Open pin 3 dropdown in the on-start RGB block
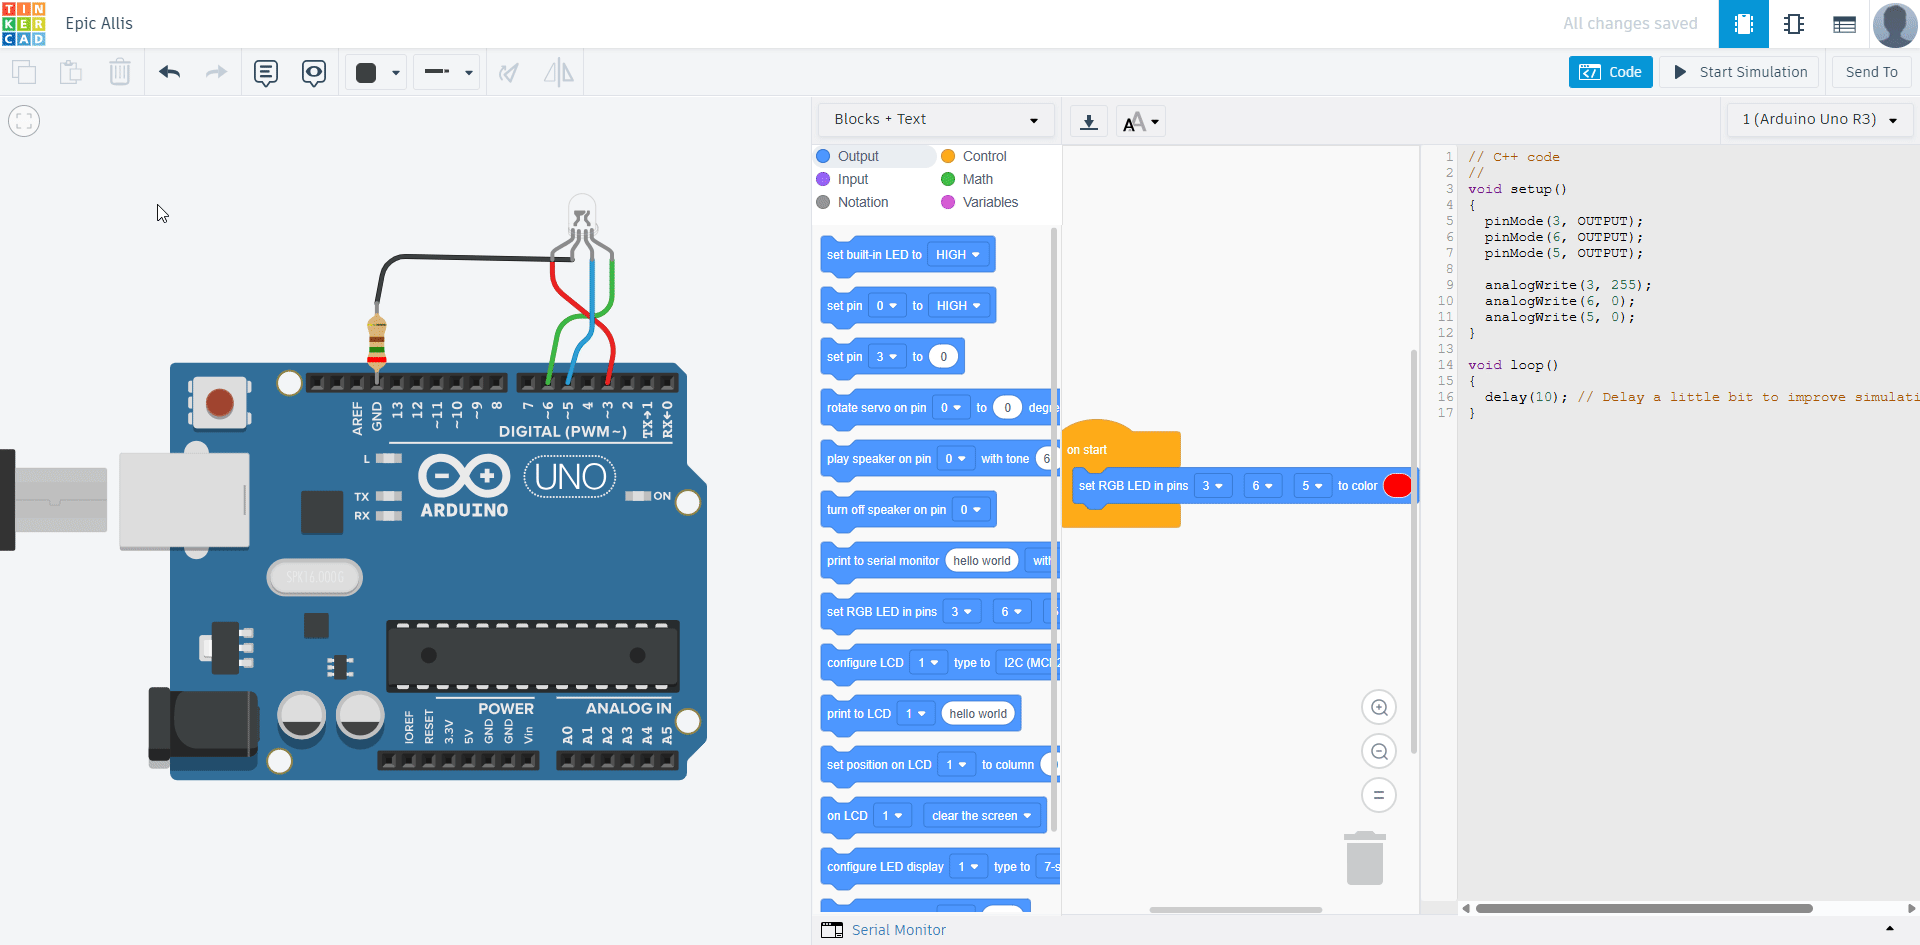The image size is (1920, 945). coord(1213,486)
